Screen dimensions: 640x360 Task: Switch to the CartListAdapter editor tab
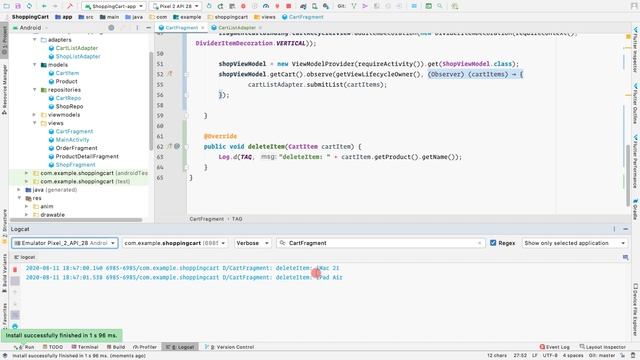coord(237,28)
